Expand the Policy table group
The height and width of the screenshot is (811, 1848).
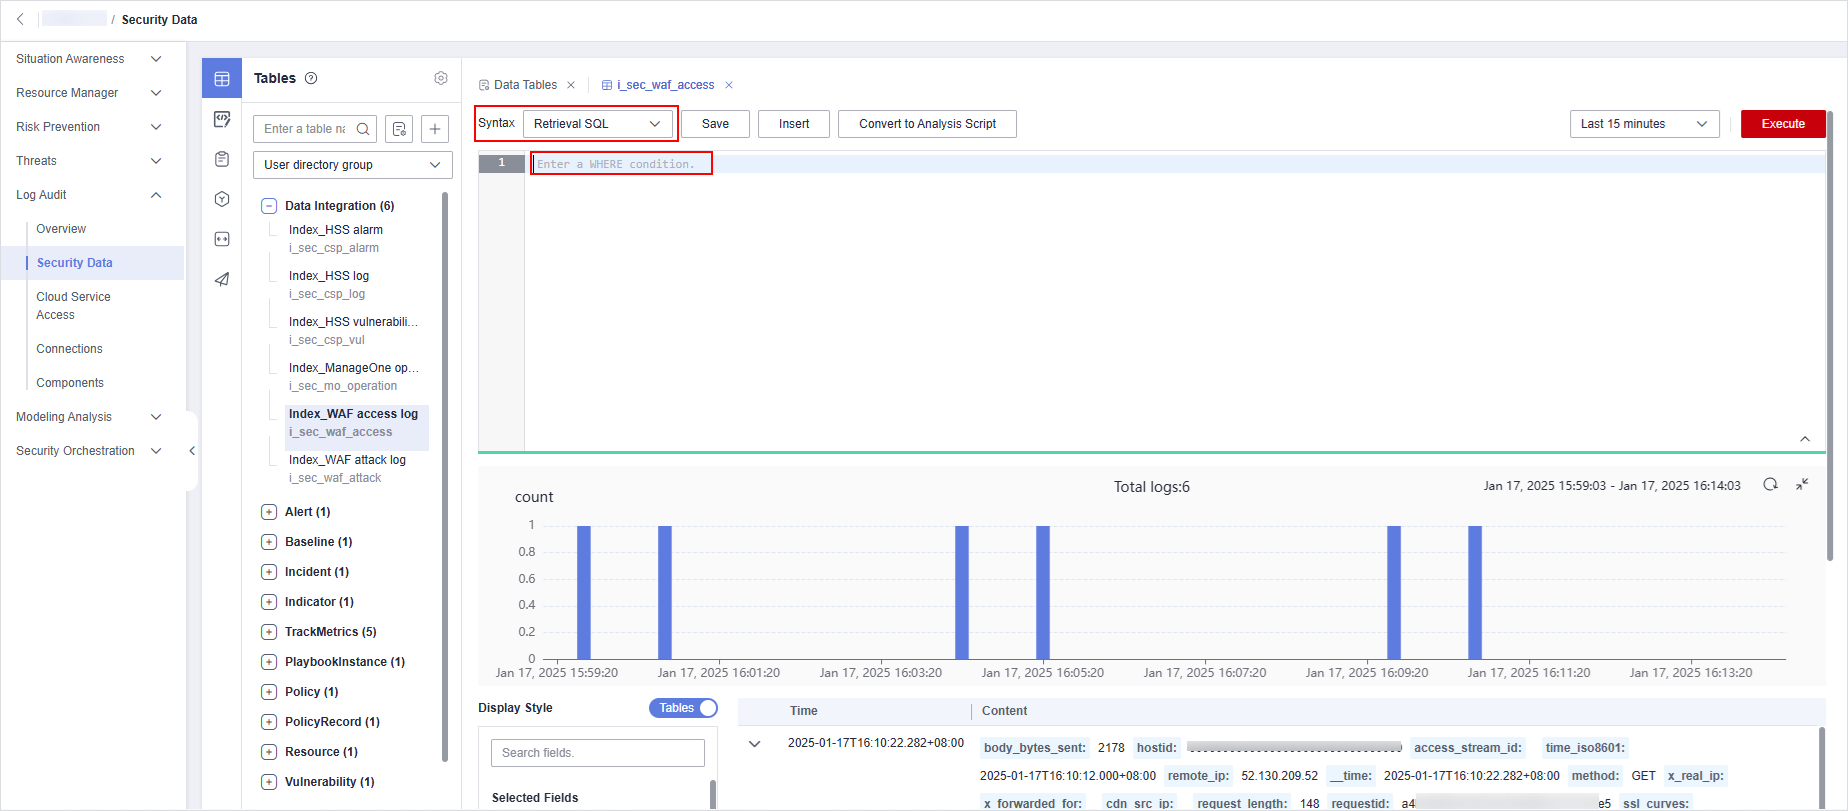[268, 692]
